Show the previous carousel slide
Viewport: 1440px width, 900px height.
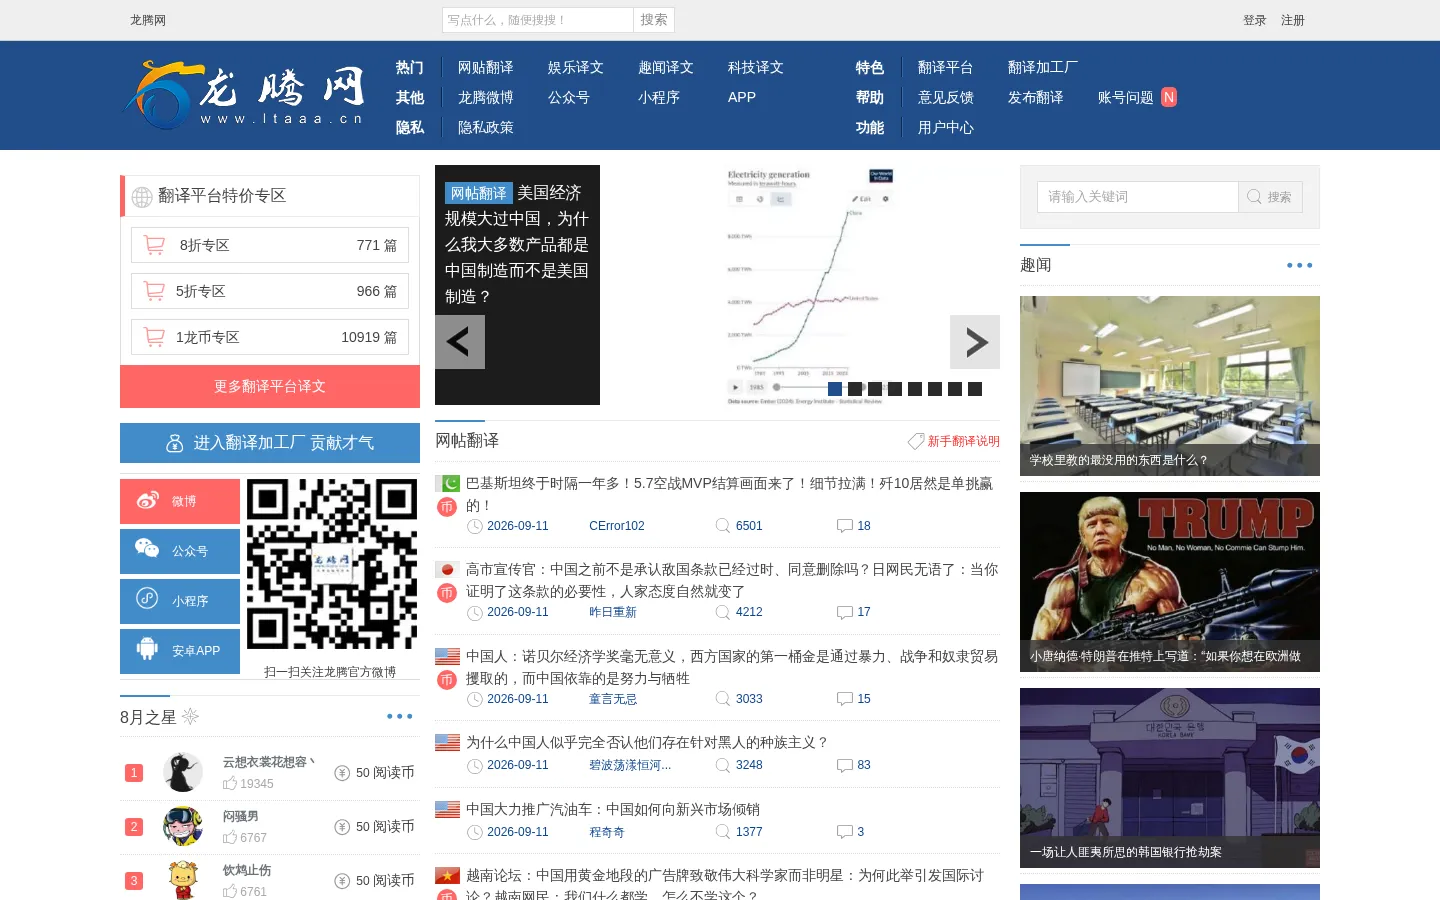click(x=460, y=342)
